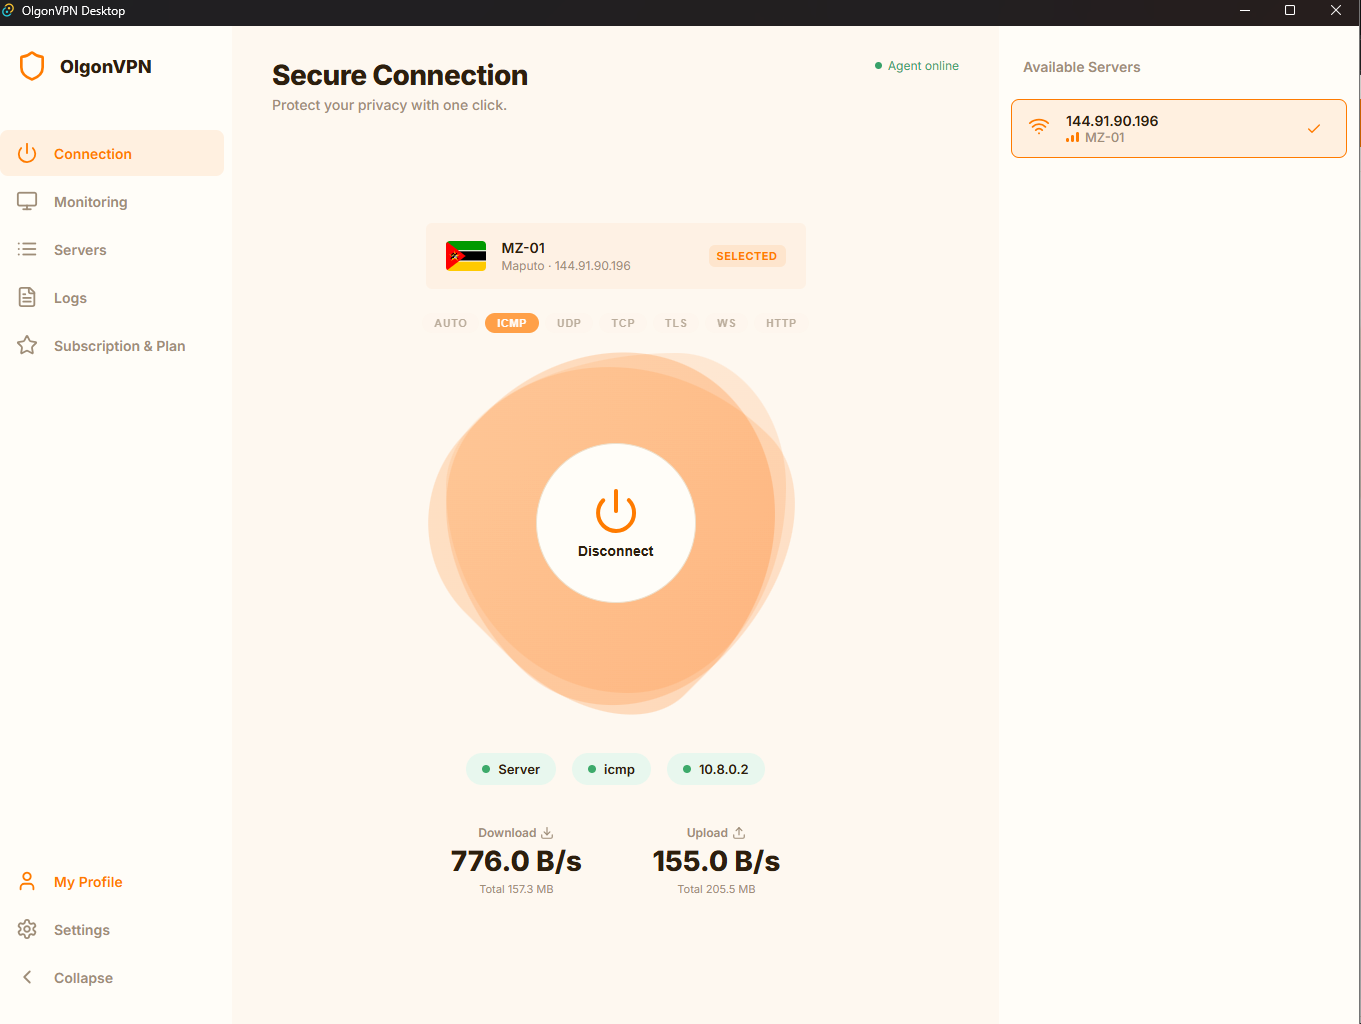This screenshot has height=1024, width=1361.
Task: Click the Mozambique flag icon
Action: pos(466,256)
